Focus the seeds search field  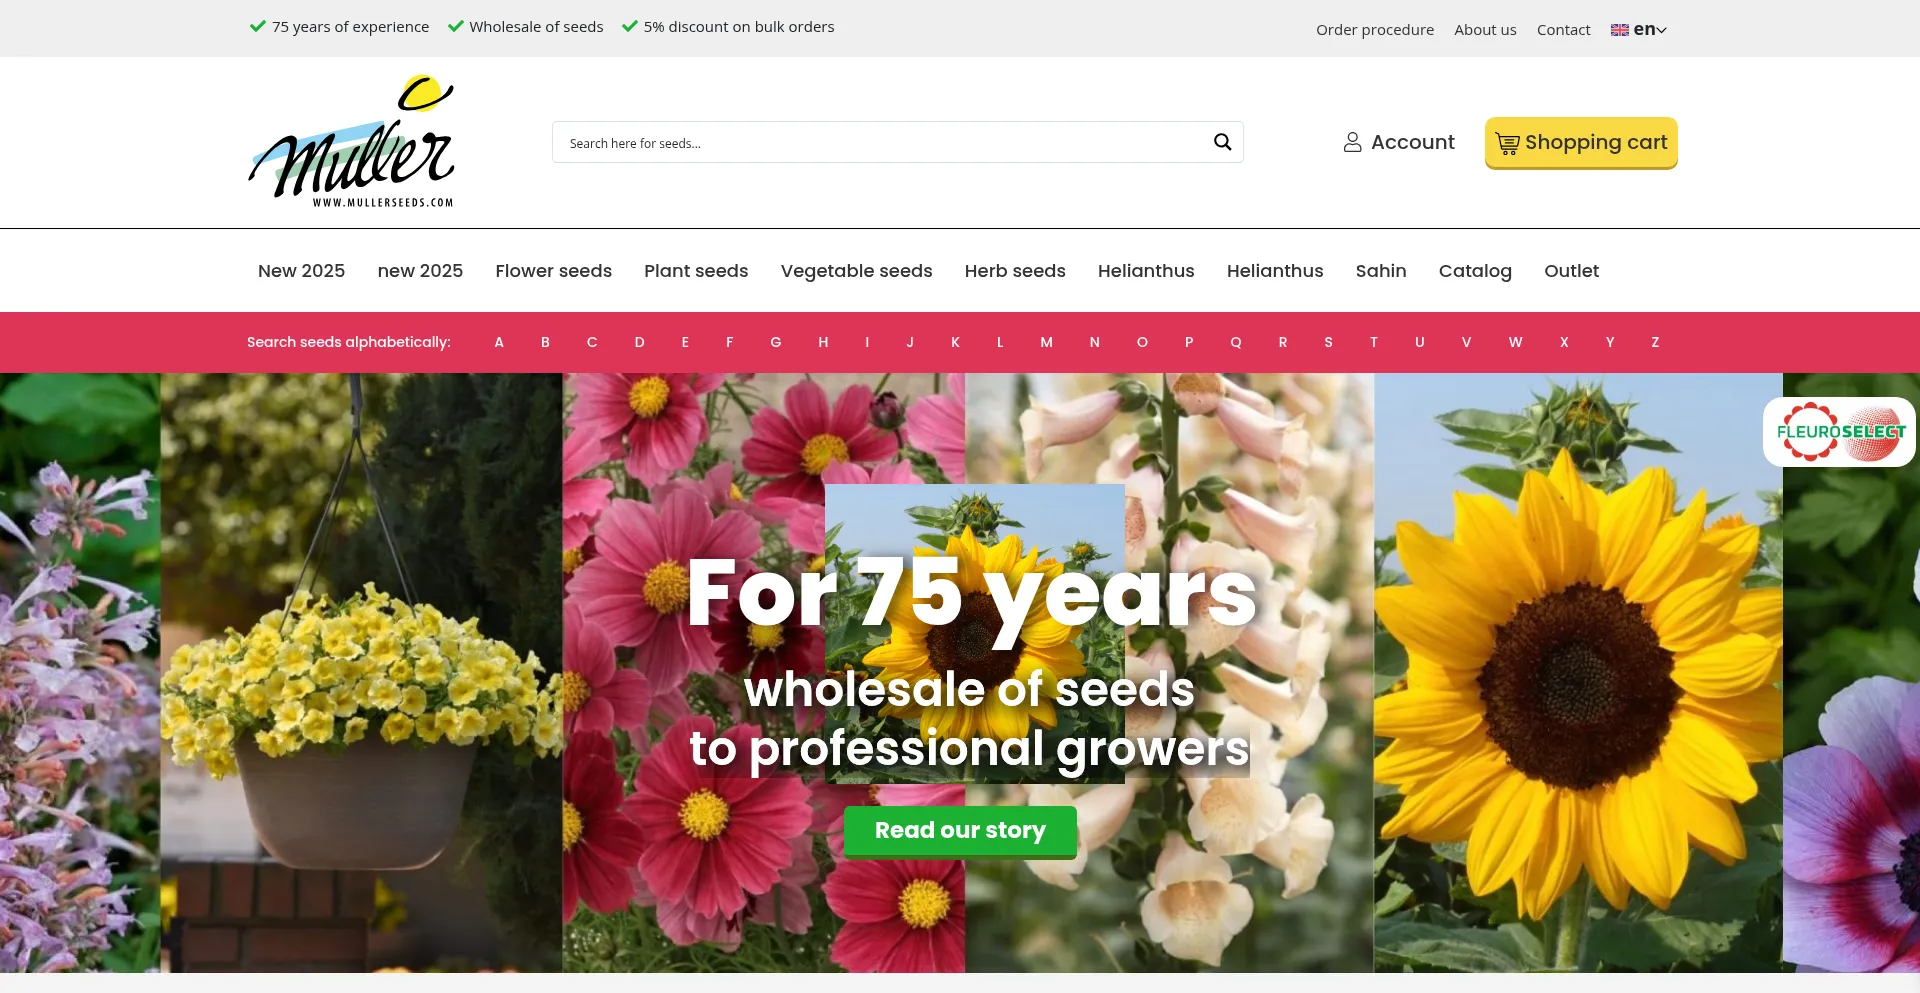pos(880,143)
